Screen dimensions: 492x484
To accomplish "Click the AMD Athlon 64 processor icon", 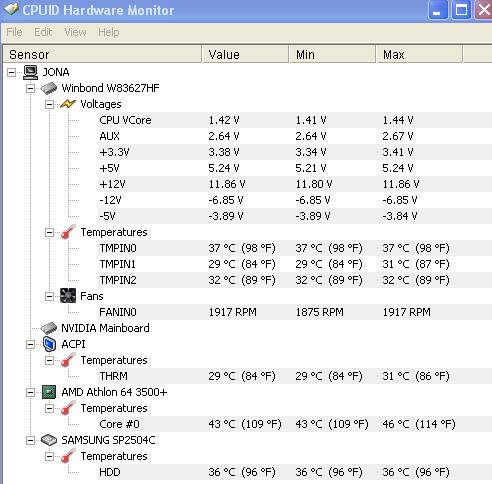I will (x=49, y=392).
